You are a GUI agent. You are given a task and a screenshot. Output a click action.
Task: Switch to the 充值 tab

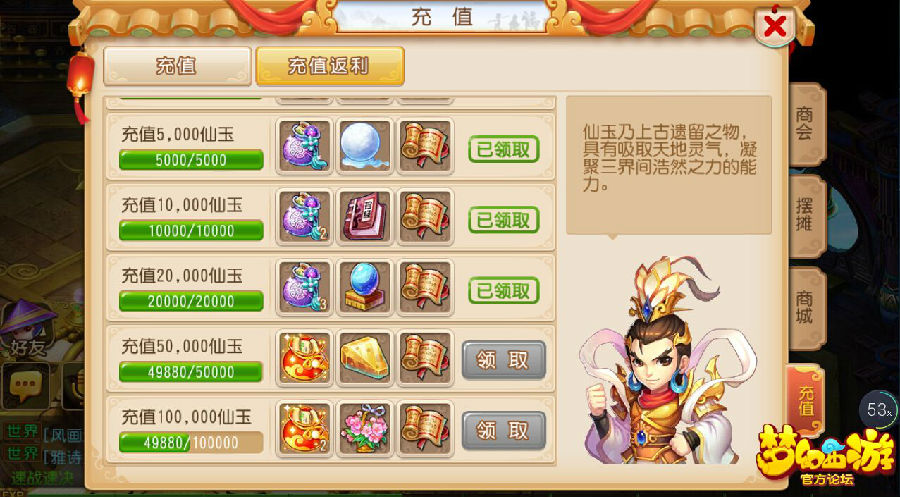pyautogui.click(x=177, y=66)
